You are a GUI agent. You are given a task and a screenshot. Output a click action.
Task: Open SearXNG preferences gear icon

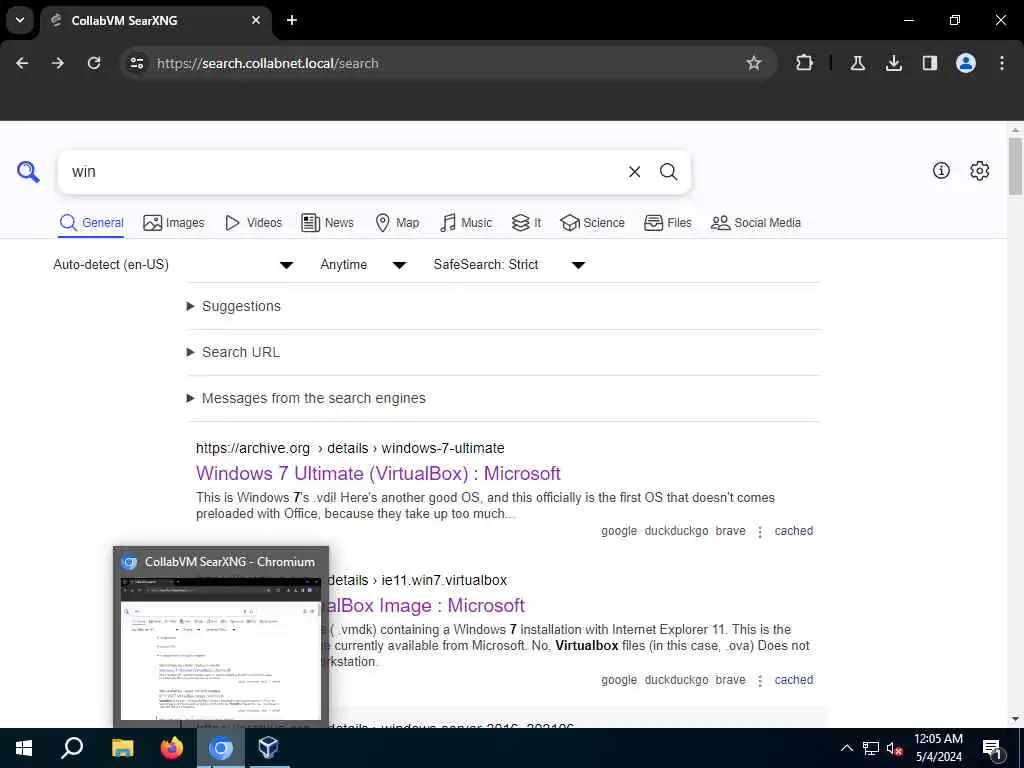pyautogui.click(x=980, y=170)
